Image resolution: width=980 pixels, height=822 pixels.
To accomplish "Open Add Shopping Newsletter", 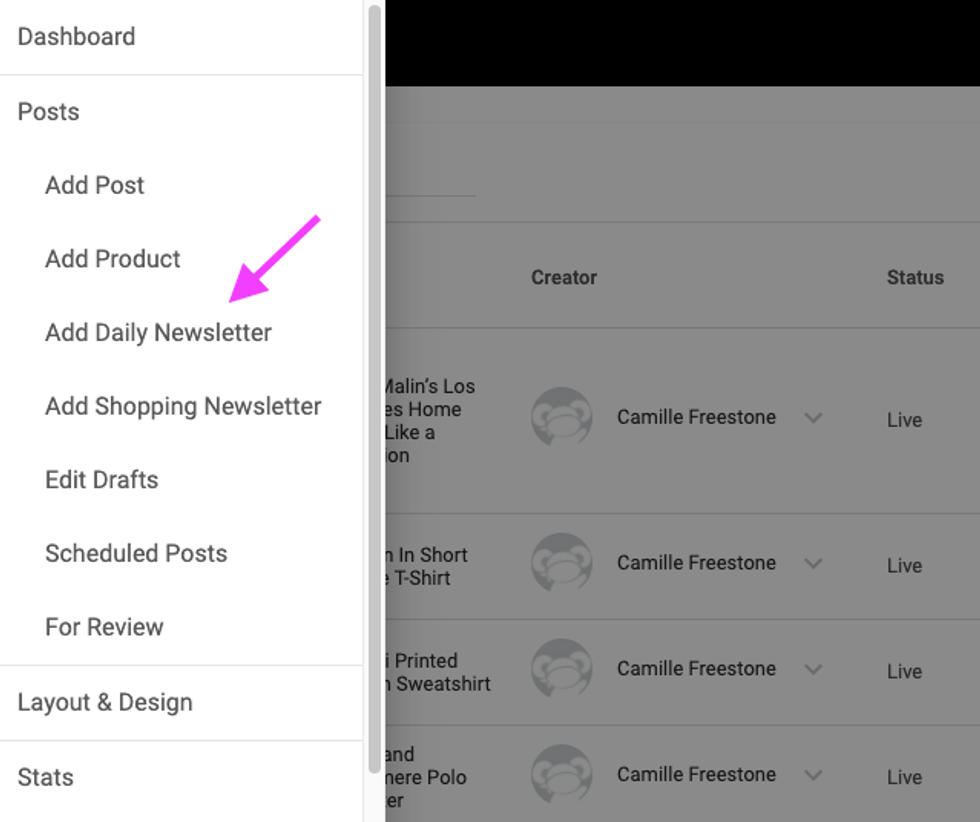I will pyautogui.click(x=183, y=407).
